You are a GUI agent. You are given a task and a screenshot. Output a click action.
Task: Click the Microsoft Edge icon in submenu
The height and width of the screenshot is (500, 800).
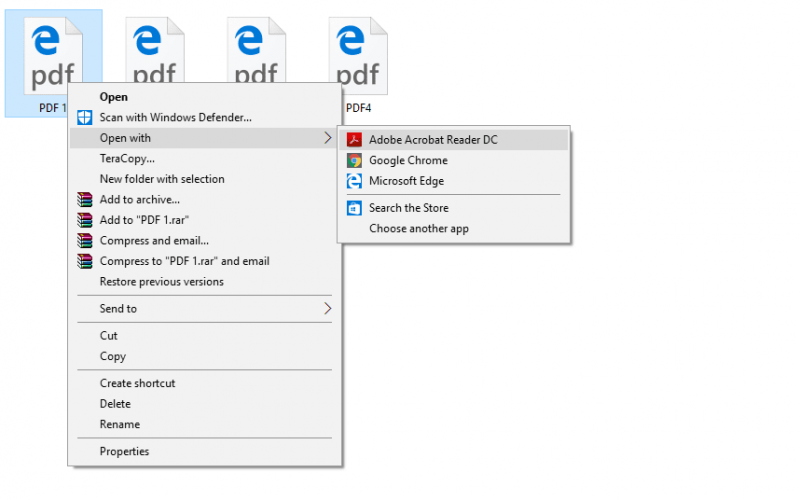(354, 181)
